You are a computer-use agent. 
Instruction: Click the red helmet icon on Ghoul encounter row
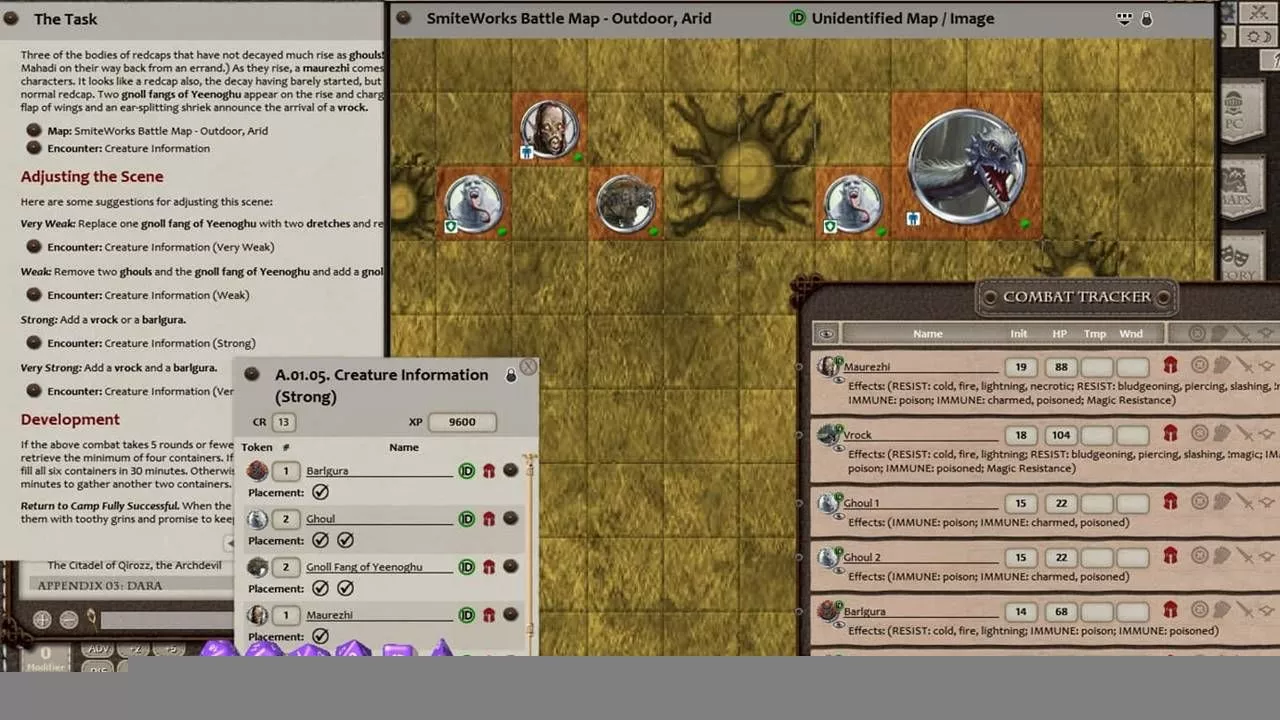[x=489, y=518]
